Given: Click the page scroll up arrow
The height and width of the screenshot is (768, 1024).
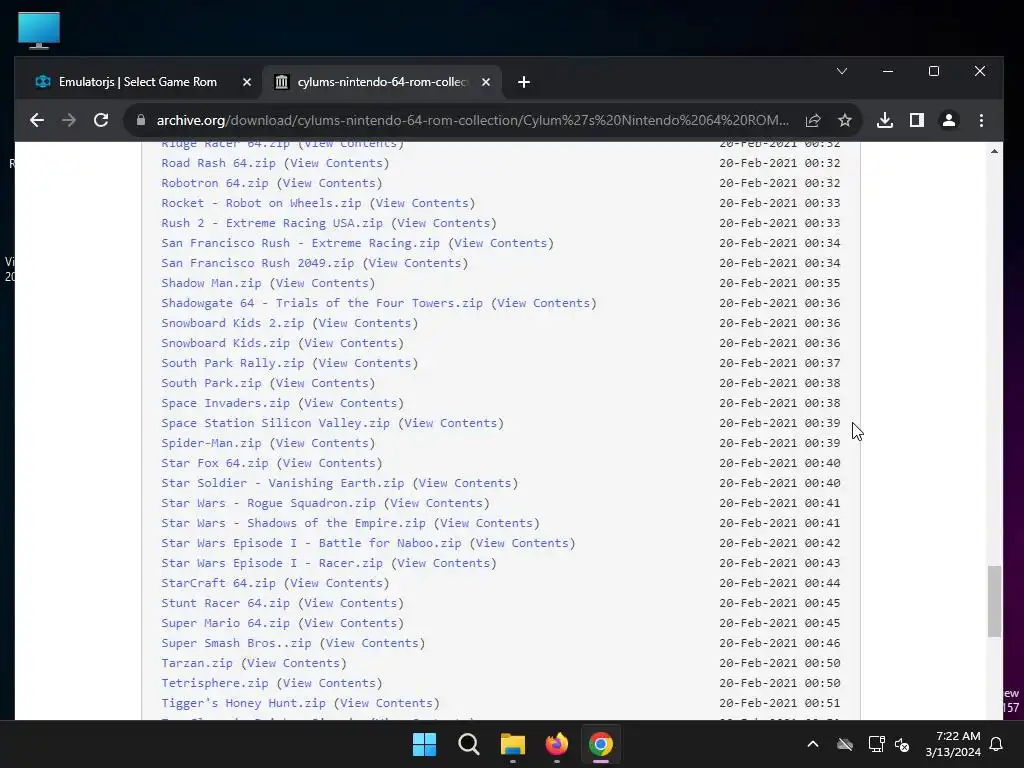Looking at the screenshot, I should (994, 152).
